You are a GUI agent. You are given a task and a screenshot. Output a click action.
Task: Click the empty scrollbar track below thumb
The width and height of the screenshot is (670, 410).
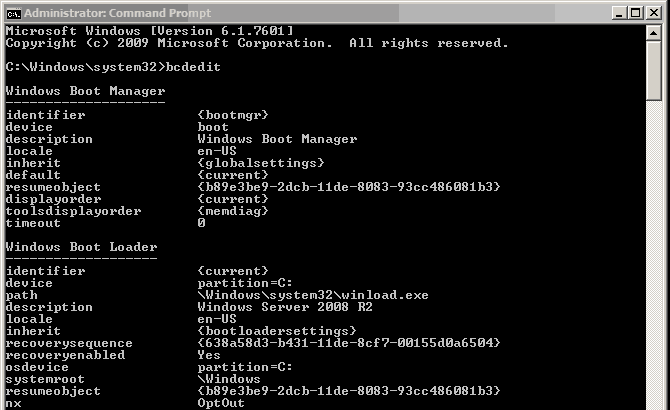click(653, 256)
